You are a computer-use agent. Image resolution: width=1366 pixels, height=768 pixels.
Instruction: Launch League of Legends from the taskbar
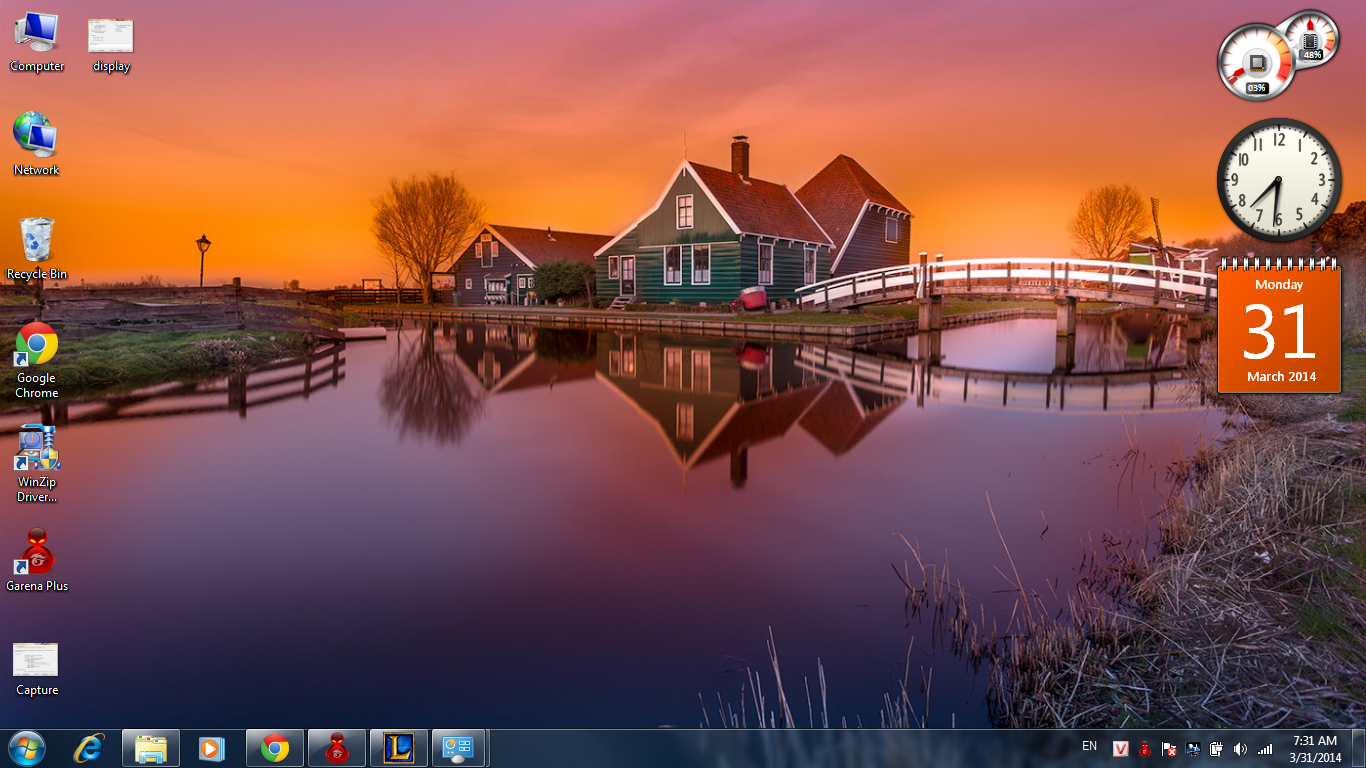coord(398,747)
